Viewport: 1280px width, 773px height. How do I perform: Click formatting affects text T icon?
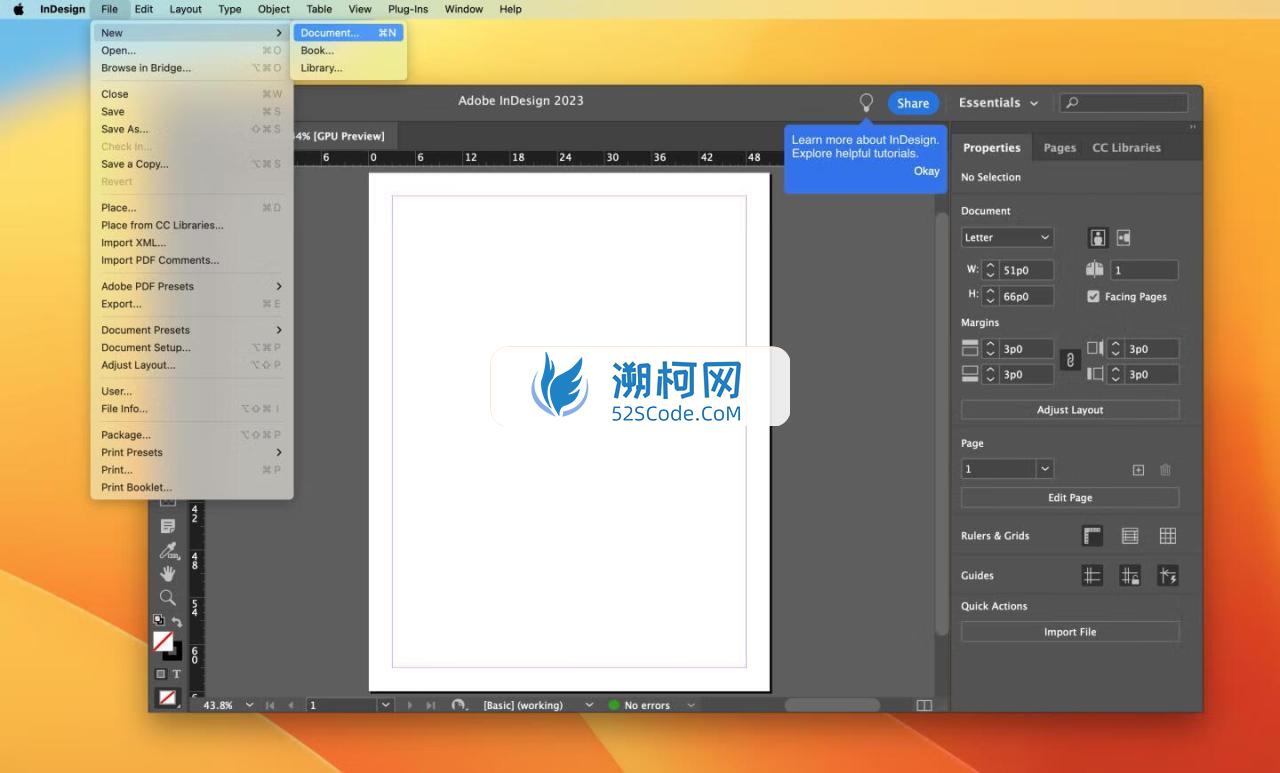tap(177, 674)
